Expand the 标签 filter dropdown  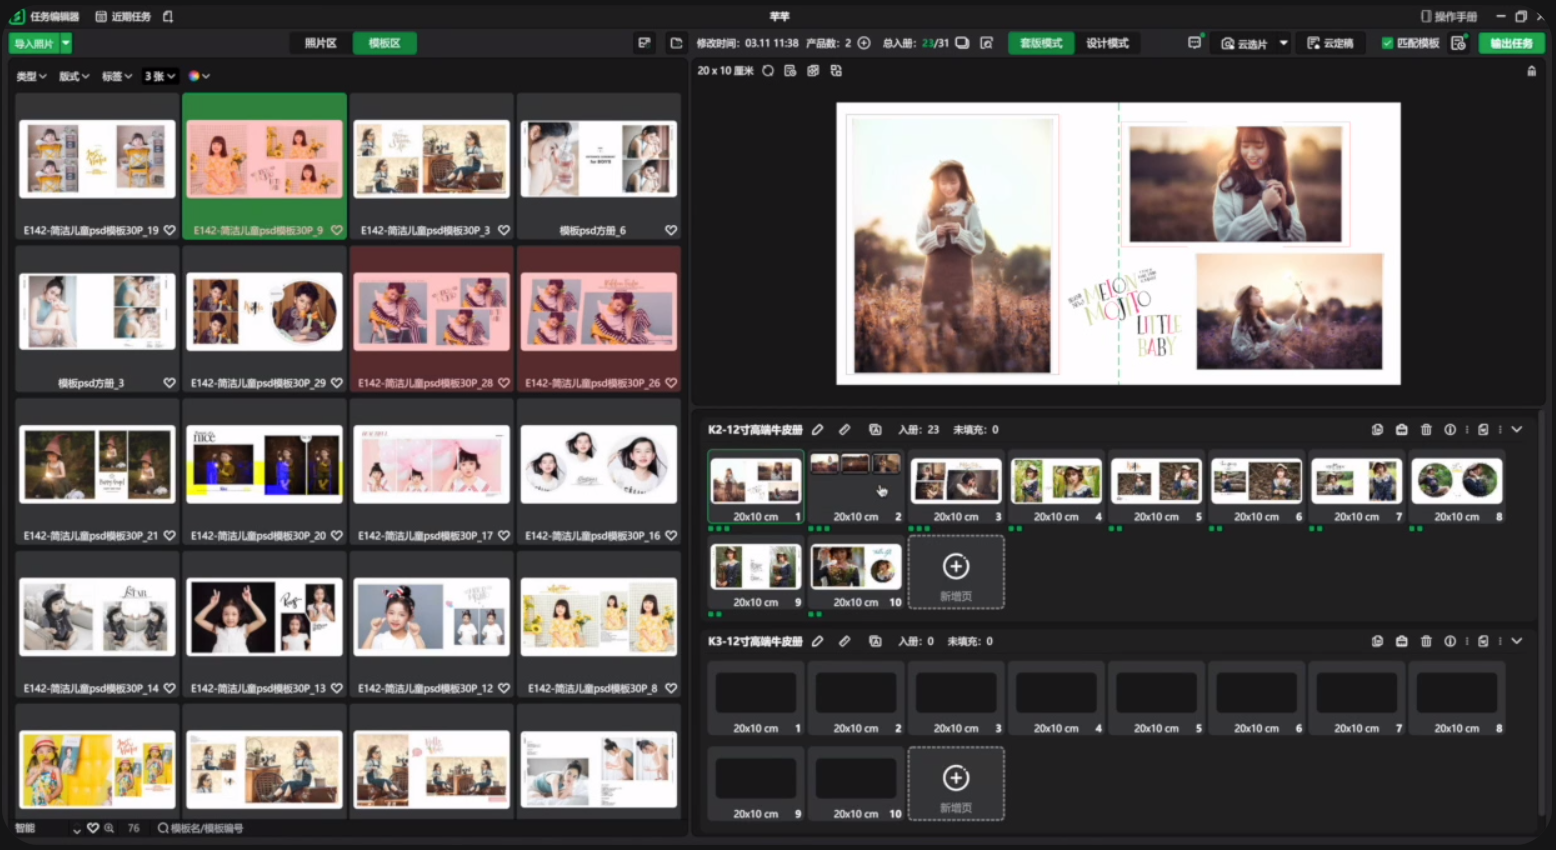coord(117,76)
